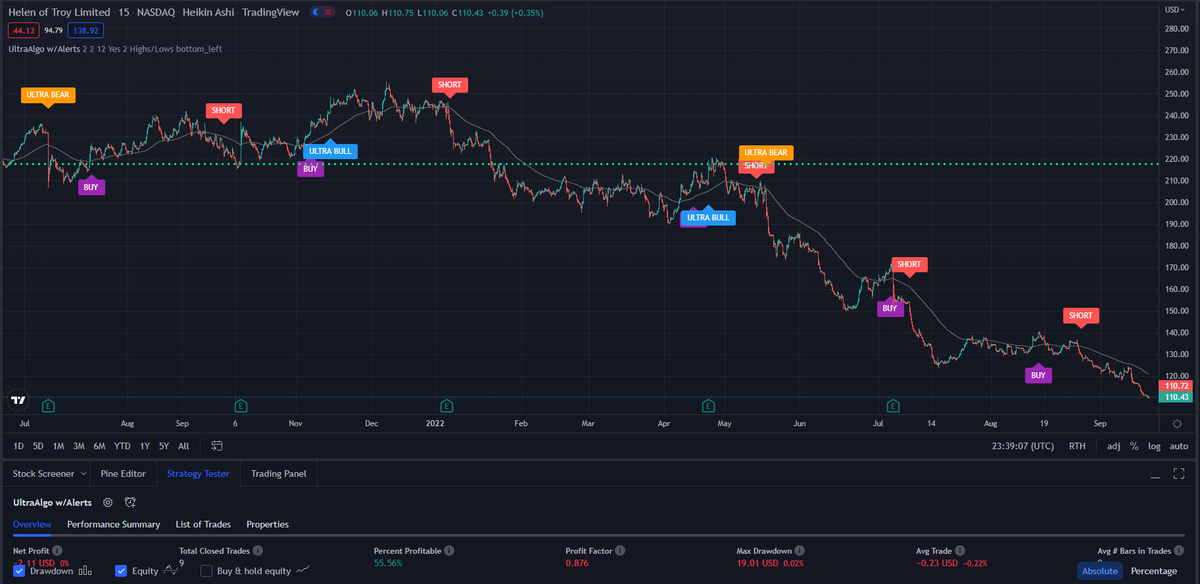Click Helen of Troy Limited symbol title

point(57,12)
